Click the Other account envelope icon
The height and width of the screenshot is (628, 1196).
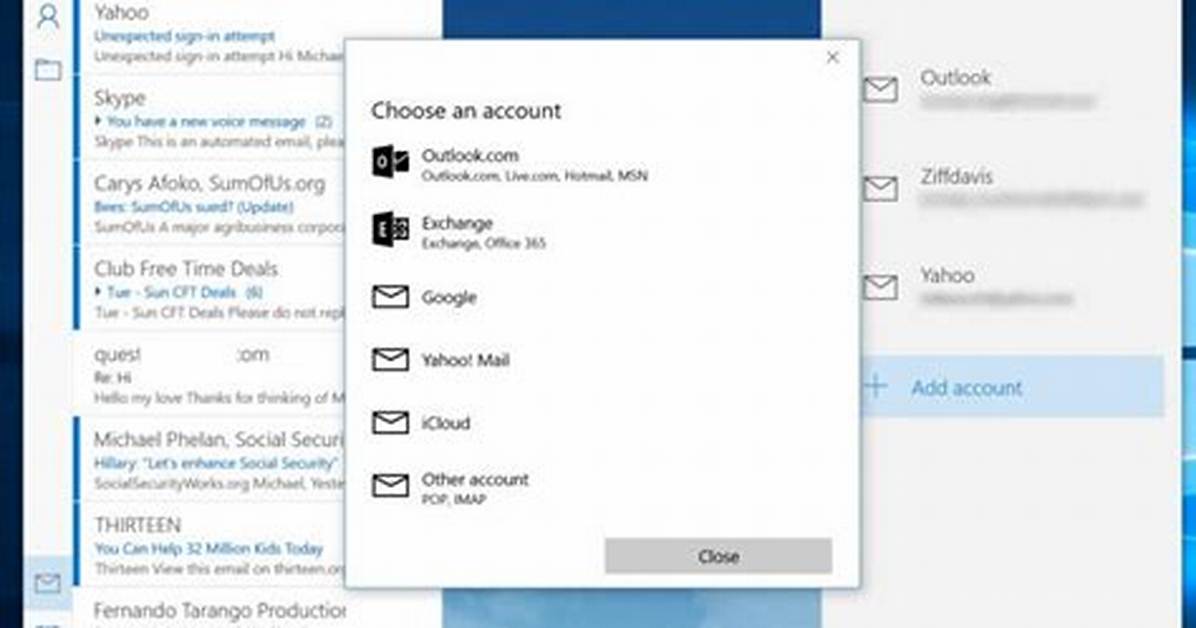391,485
